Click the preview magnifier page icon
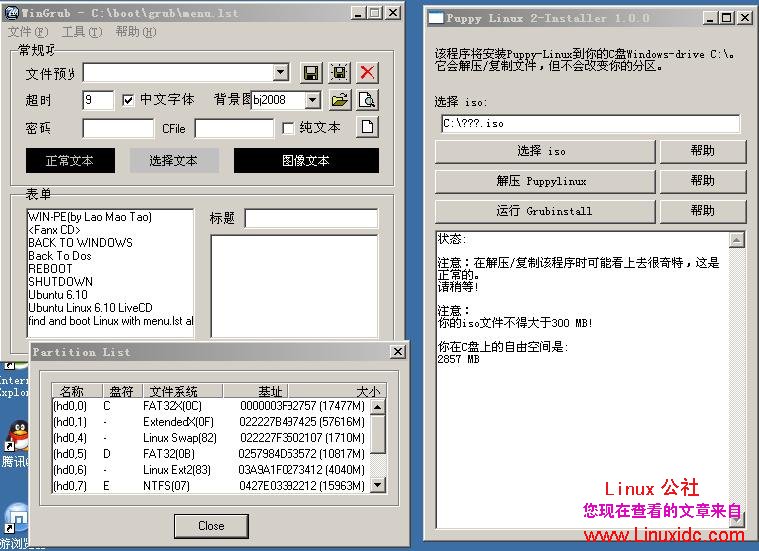The width and height of the screenshot is (759, 551). tap(367, 100)
